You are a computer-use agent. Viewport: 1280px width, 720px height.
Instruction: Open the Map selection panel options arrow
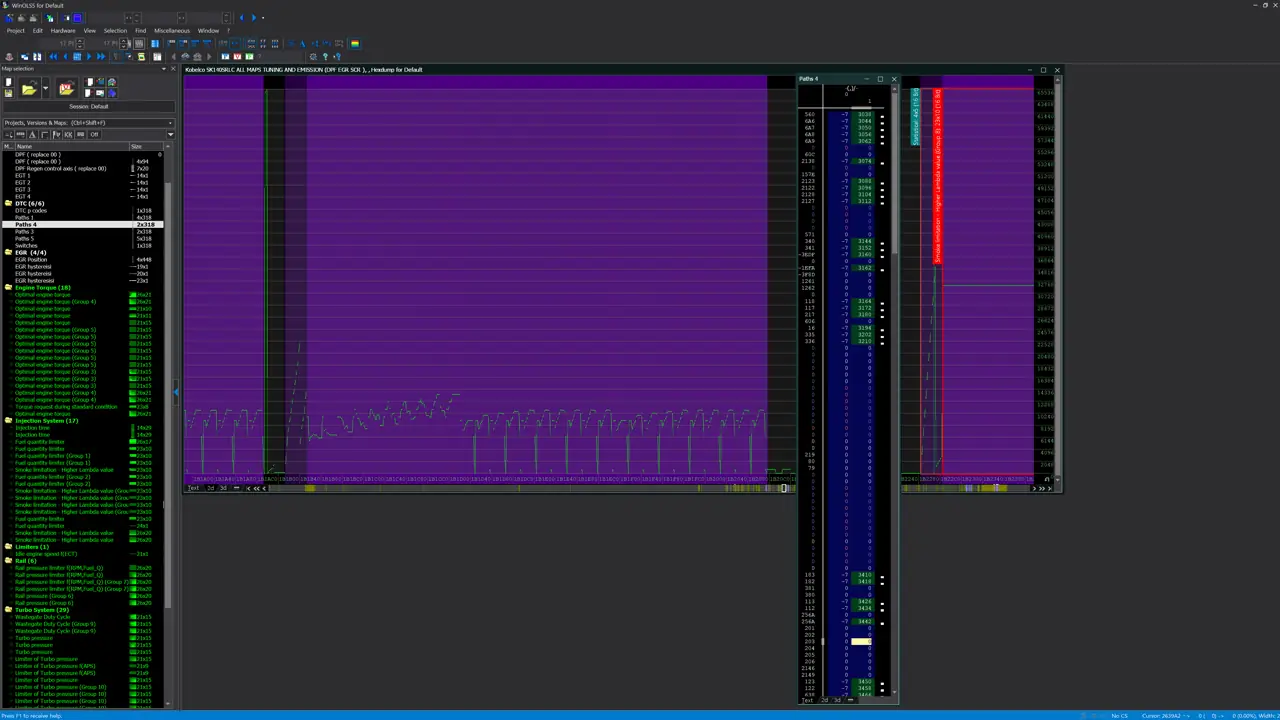[163, 69]
